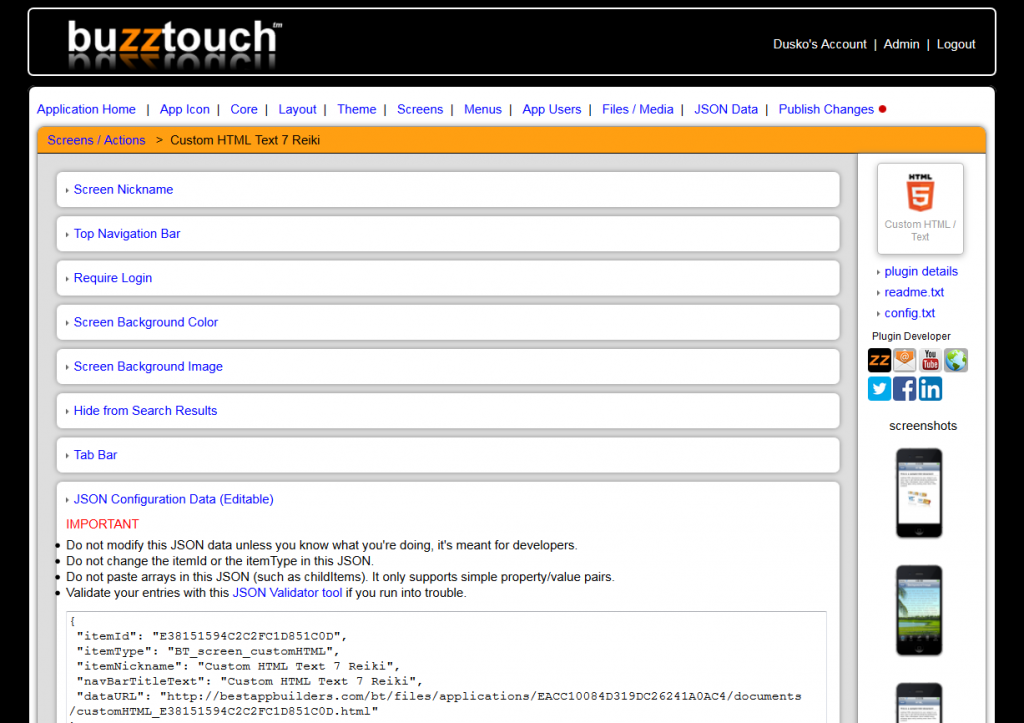This screenshot has height=723, width=1024.
Task: Open the LinkedIn icon
Action: pos(930,389)
